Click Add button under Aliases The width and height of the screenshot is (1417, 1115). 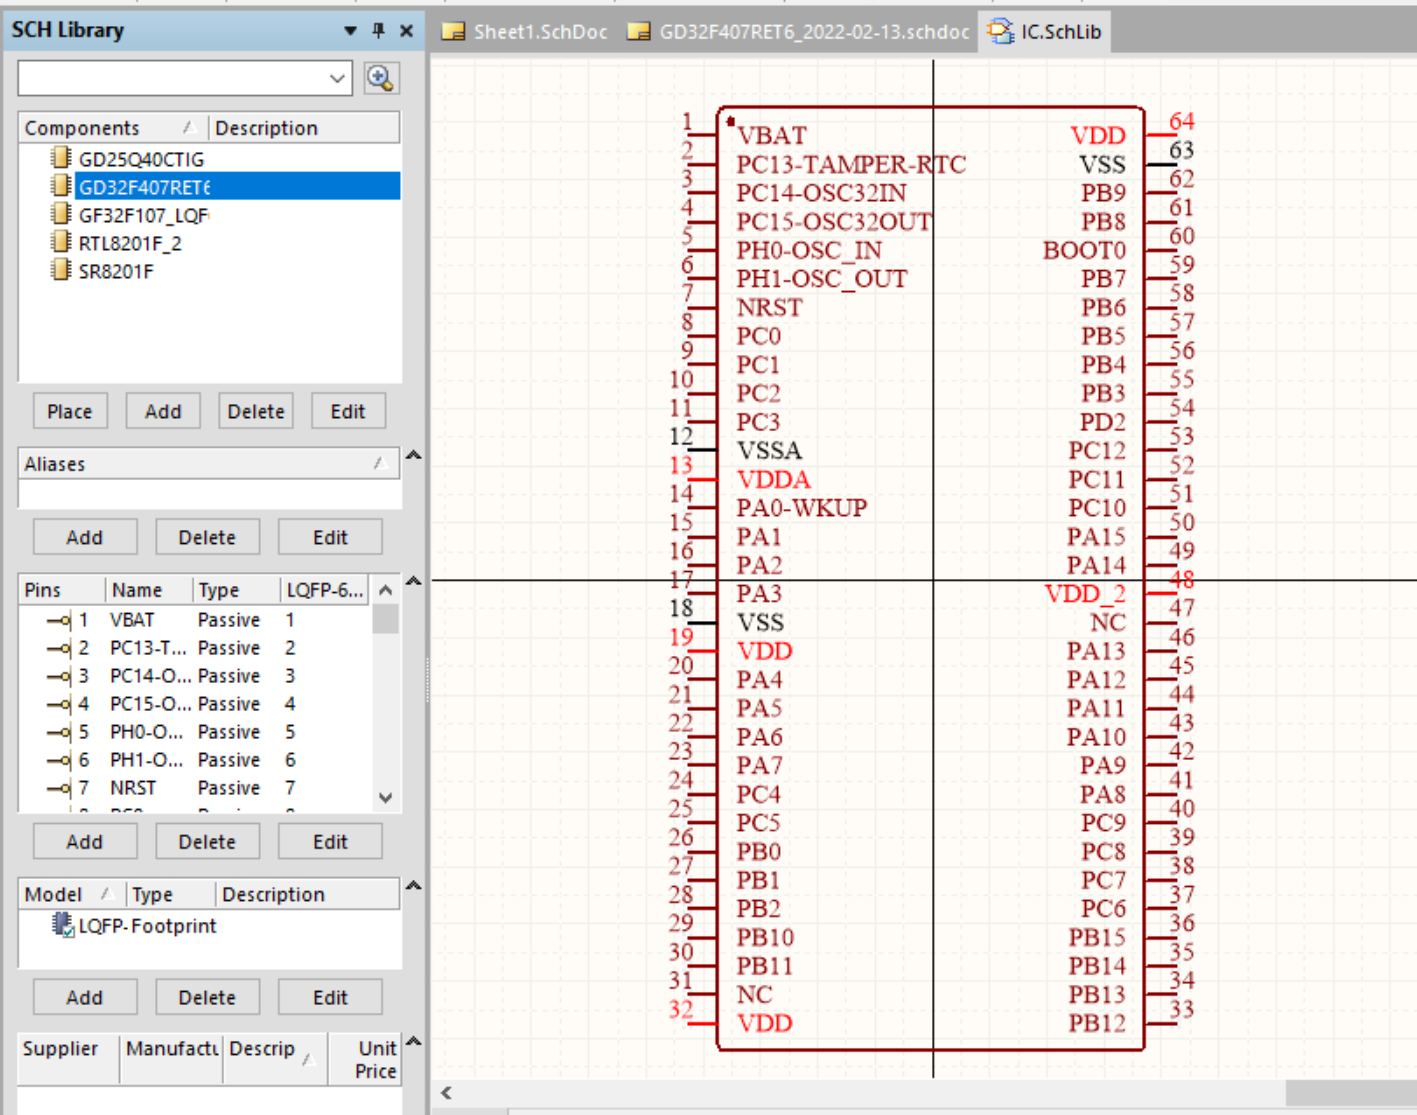click(x=85, y=537)
